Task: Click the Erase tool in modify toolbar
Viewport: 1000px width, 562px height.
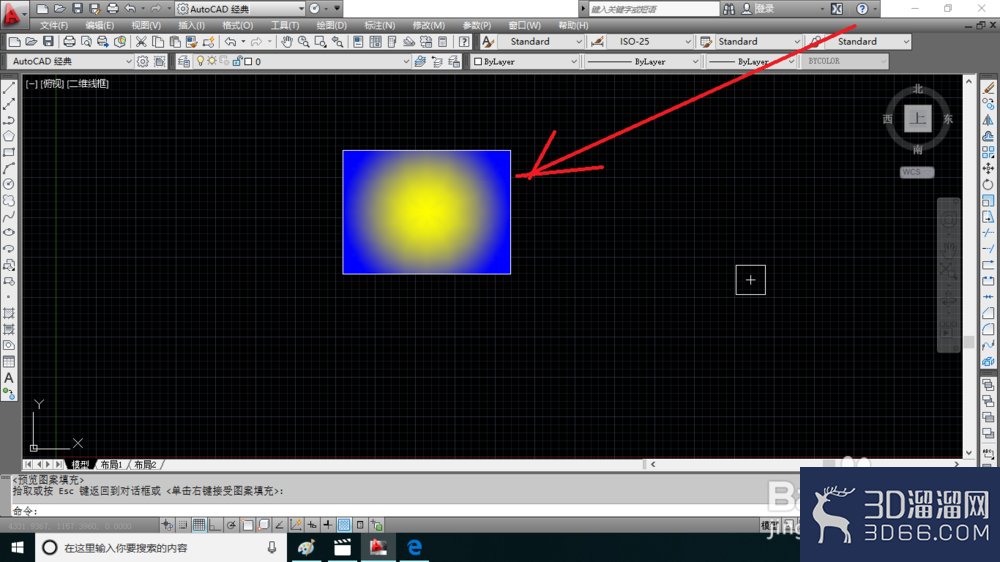Action: click(988, 88)
